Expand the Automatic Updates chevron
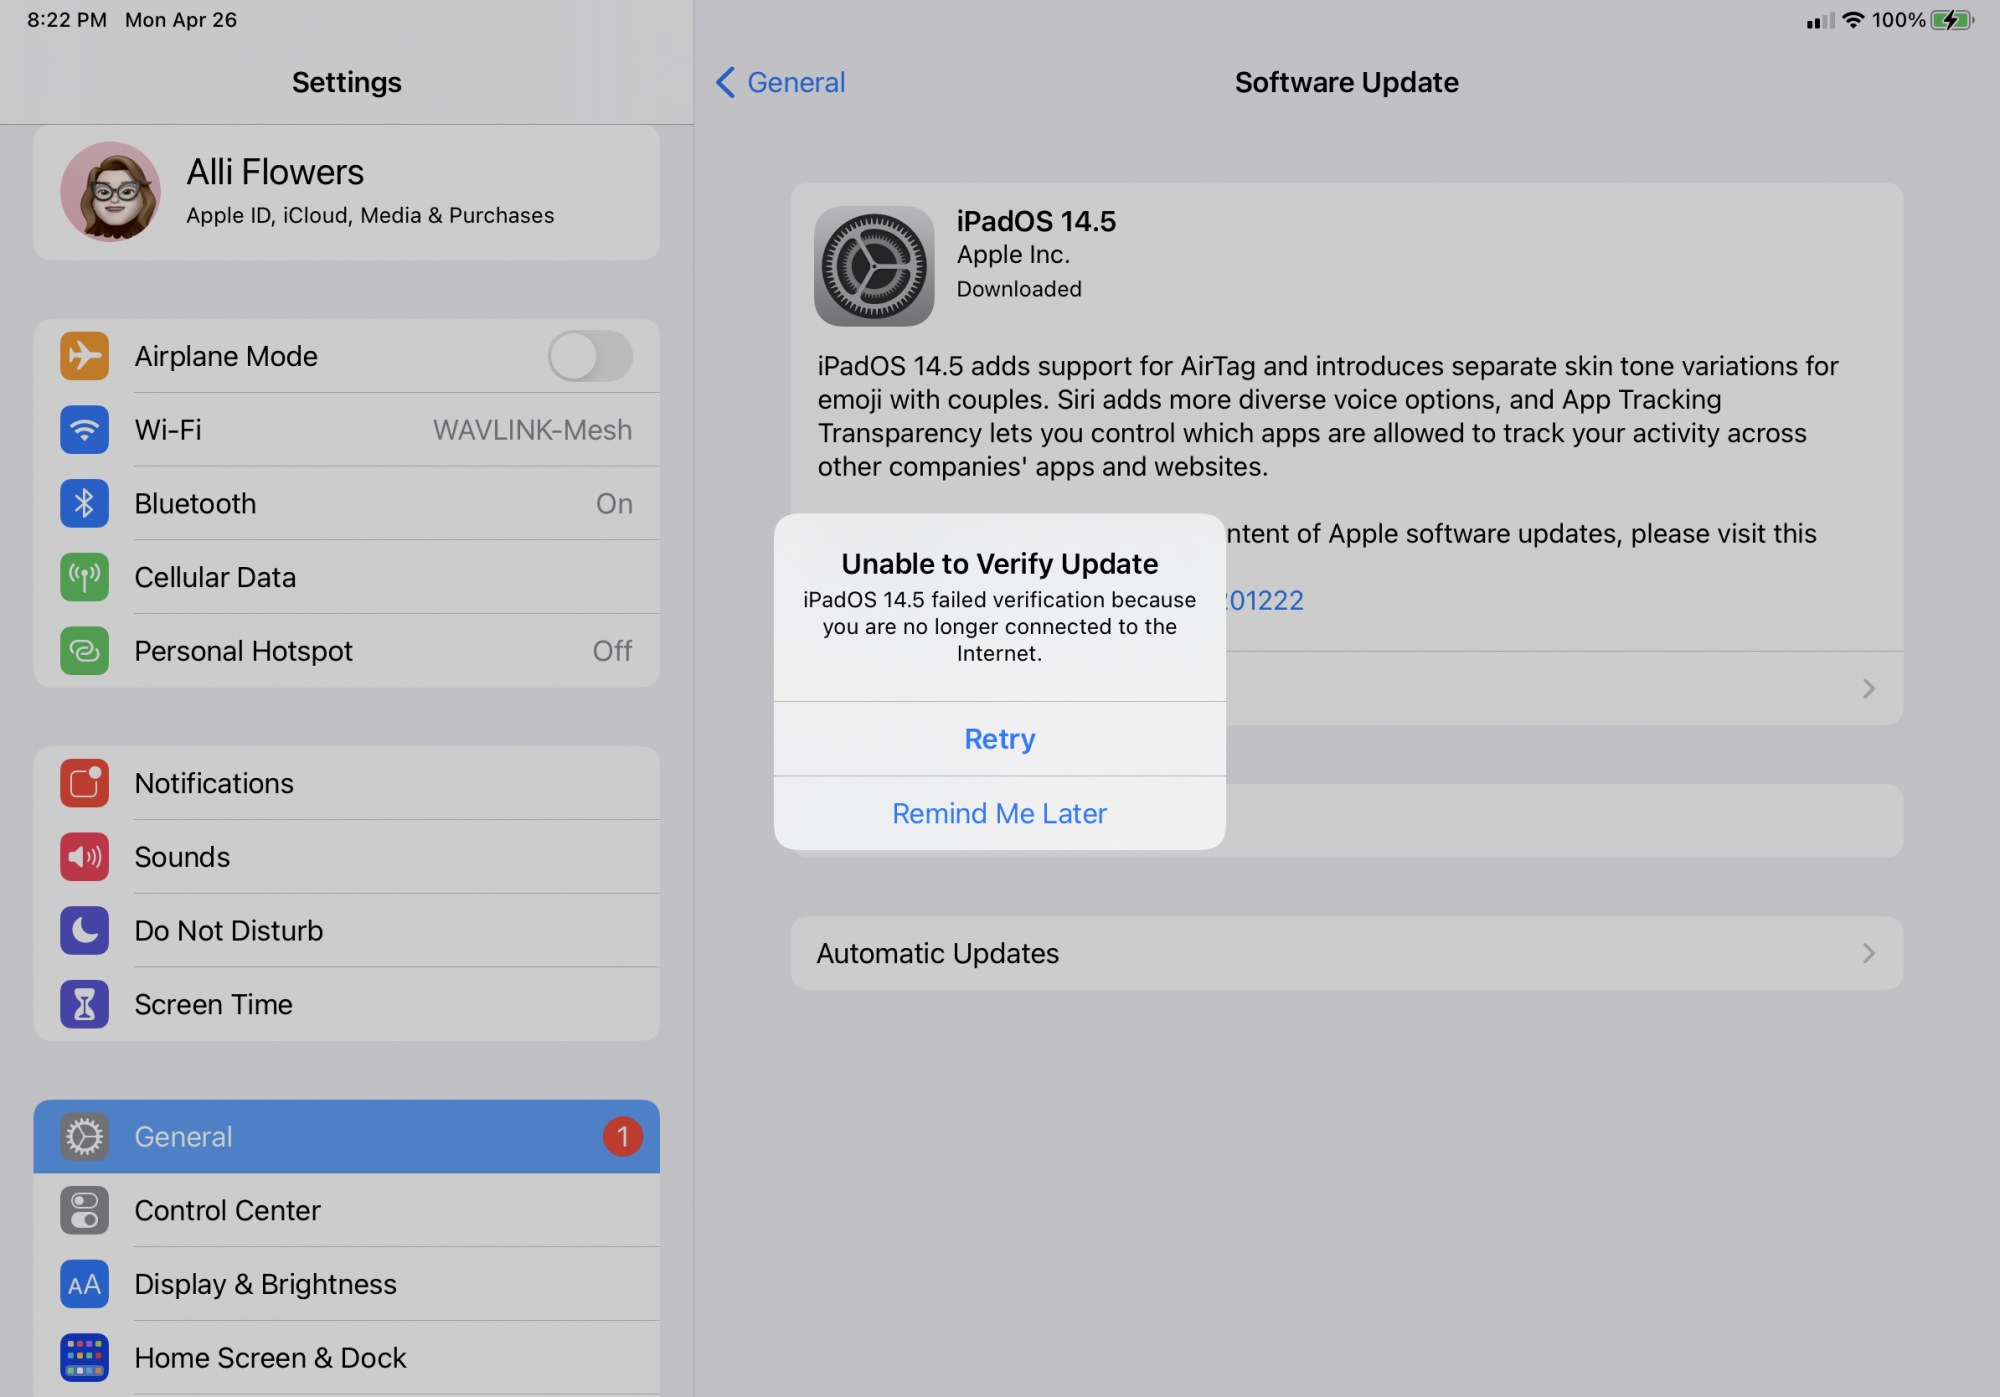Viewport: 2000px width, 1397px height. [x=1868, y=953]
